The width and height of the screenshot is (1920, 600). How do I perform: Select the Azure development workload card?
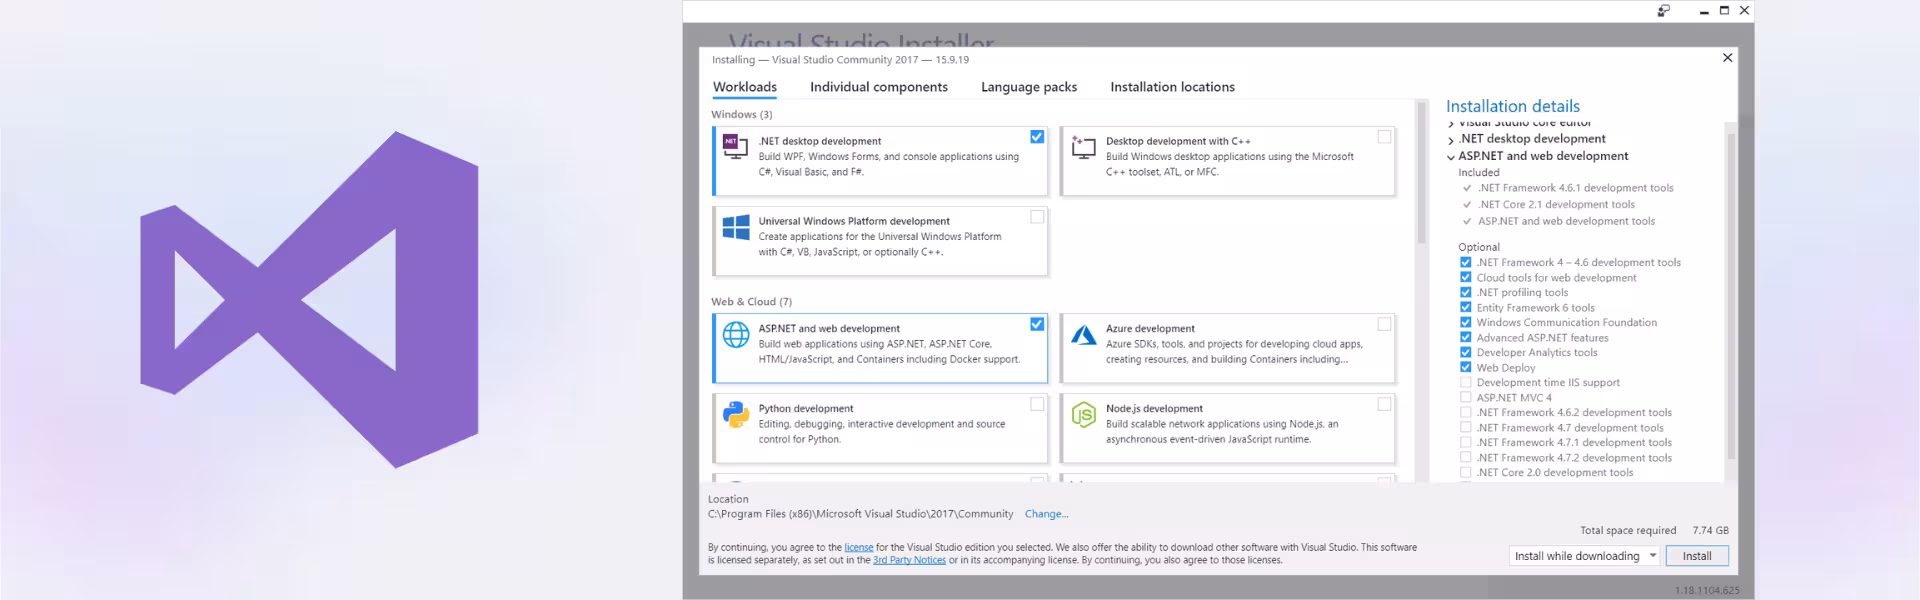(x=1228, y=348)
